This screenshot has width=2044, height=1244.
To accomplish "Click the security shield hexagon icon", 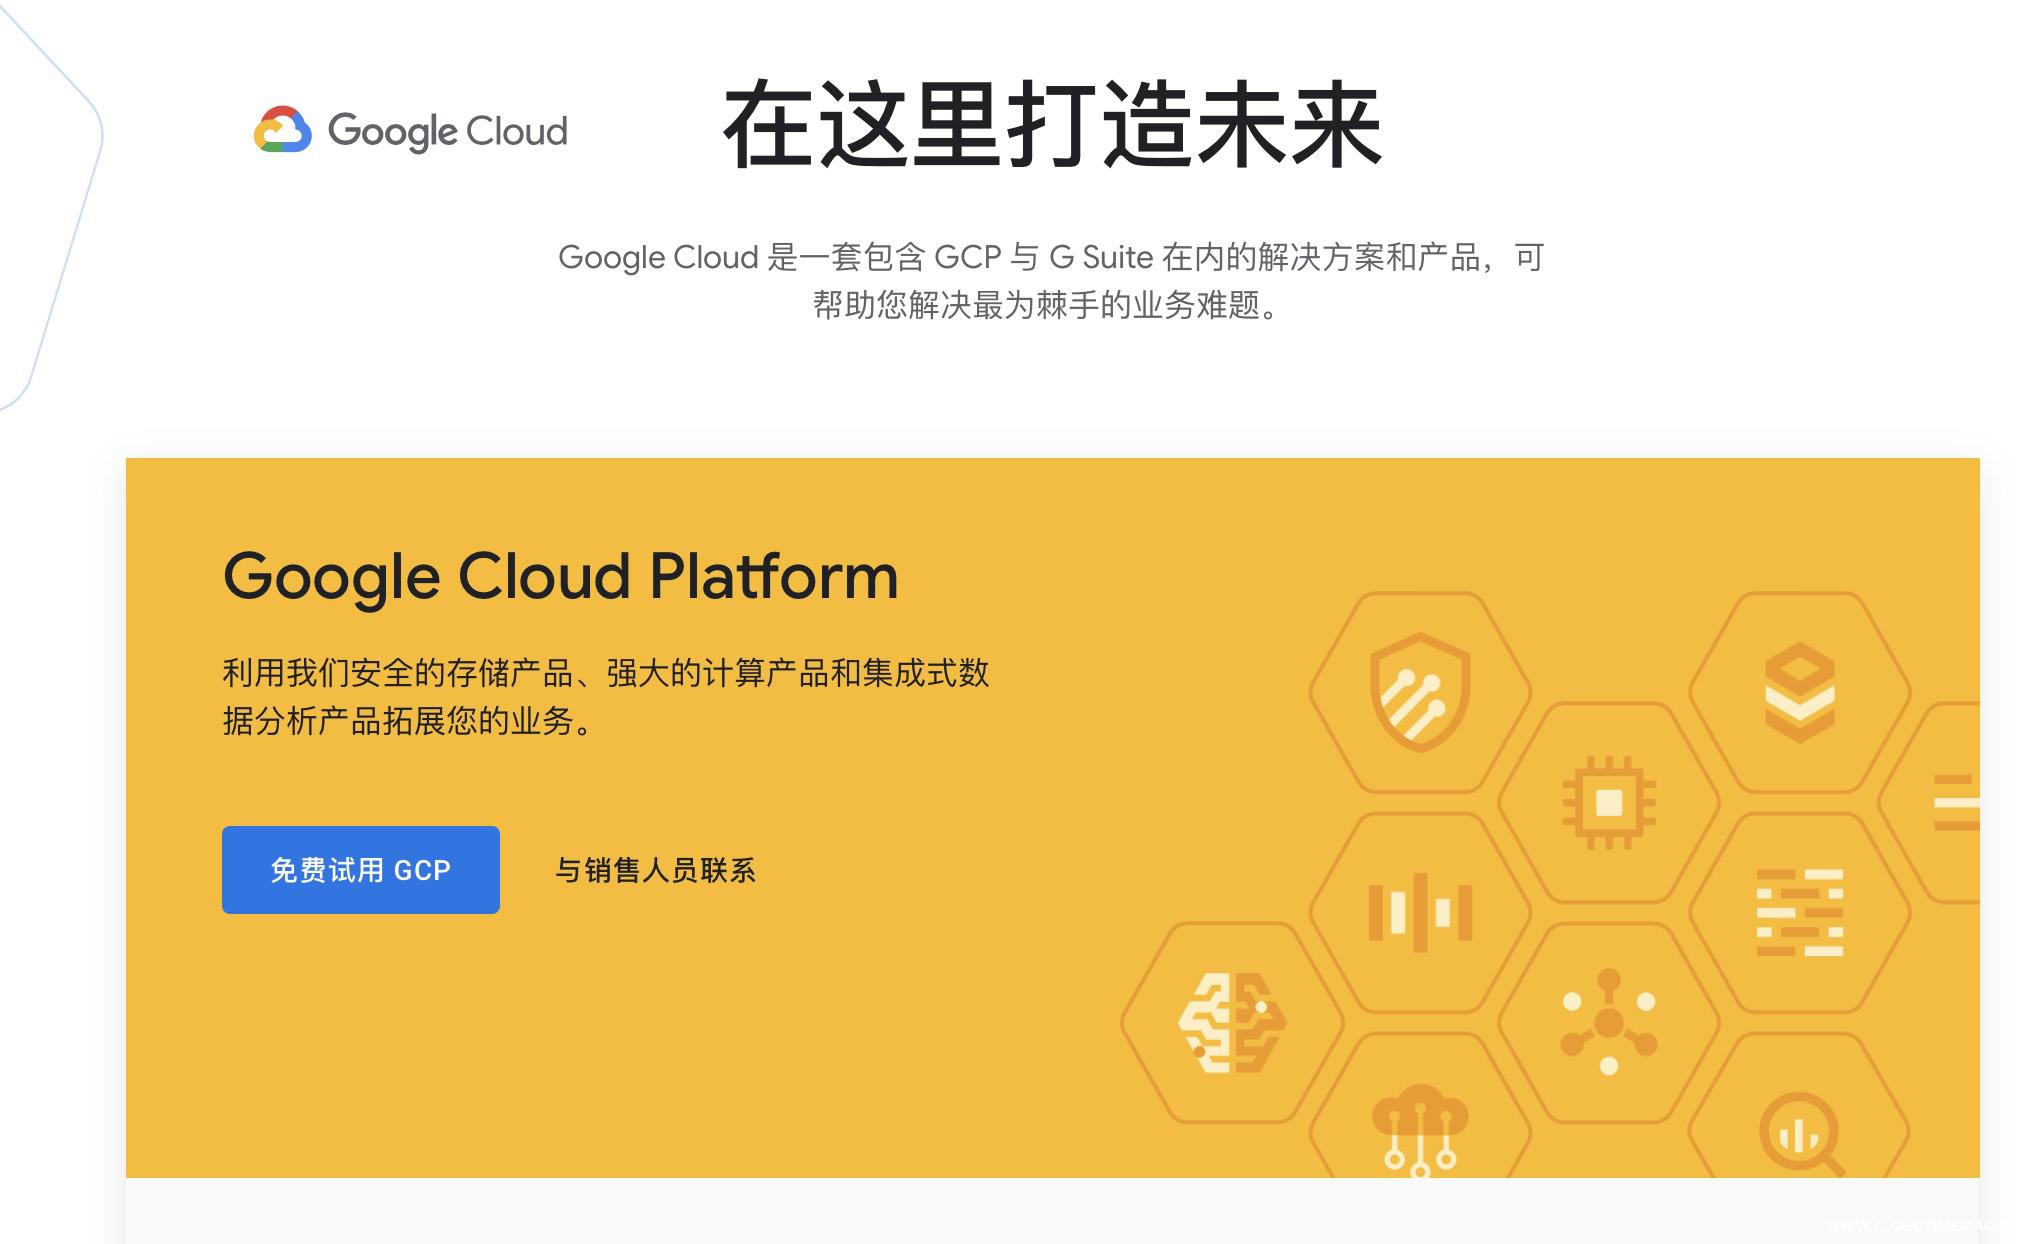I will 1419,692.
